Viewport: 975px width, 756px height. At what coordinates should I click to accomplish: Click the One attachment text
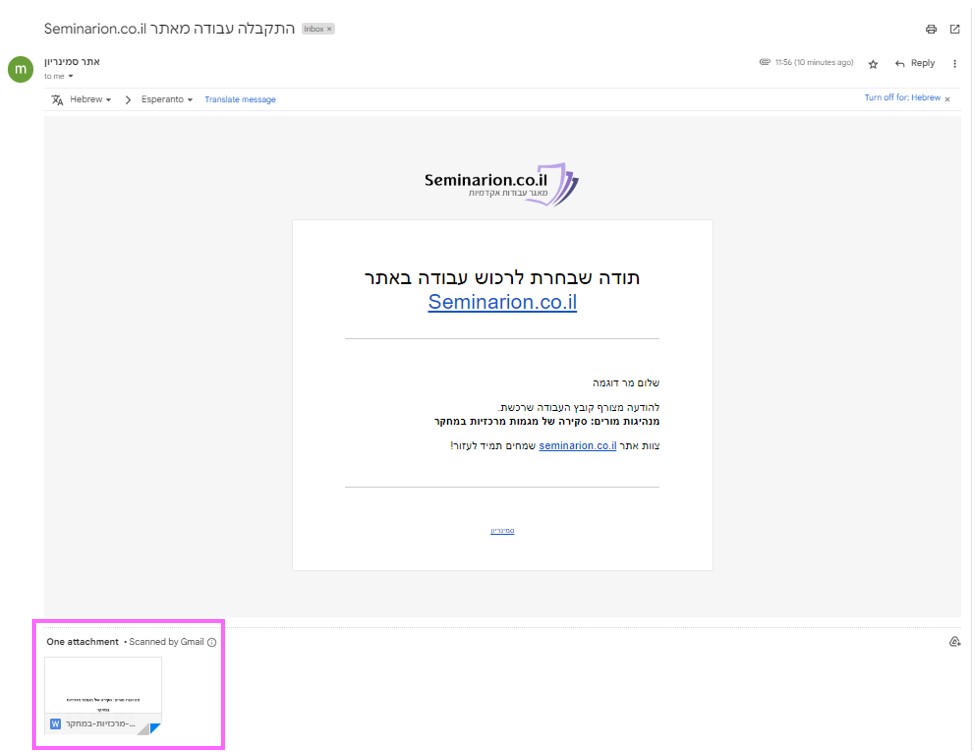(x=82, y=642)
